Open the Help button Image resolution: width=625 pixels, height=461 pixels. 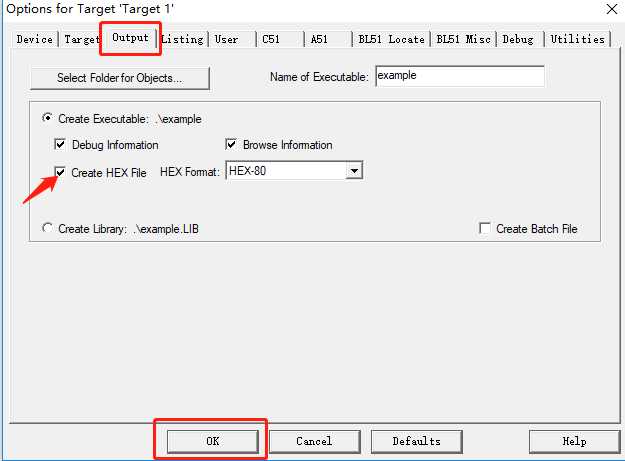574,441
